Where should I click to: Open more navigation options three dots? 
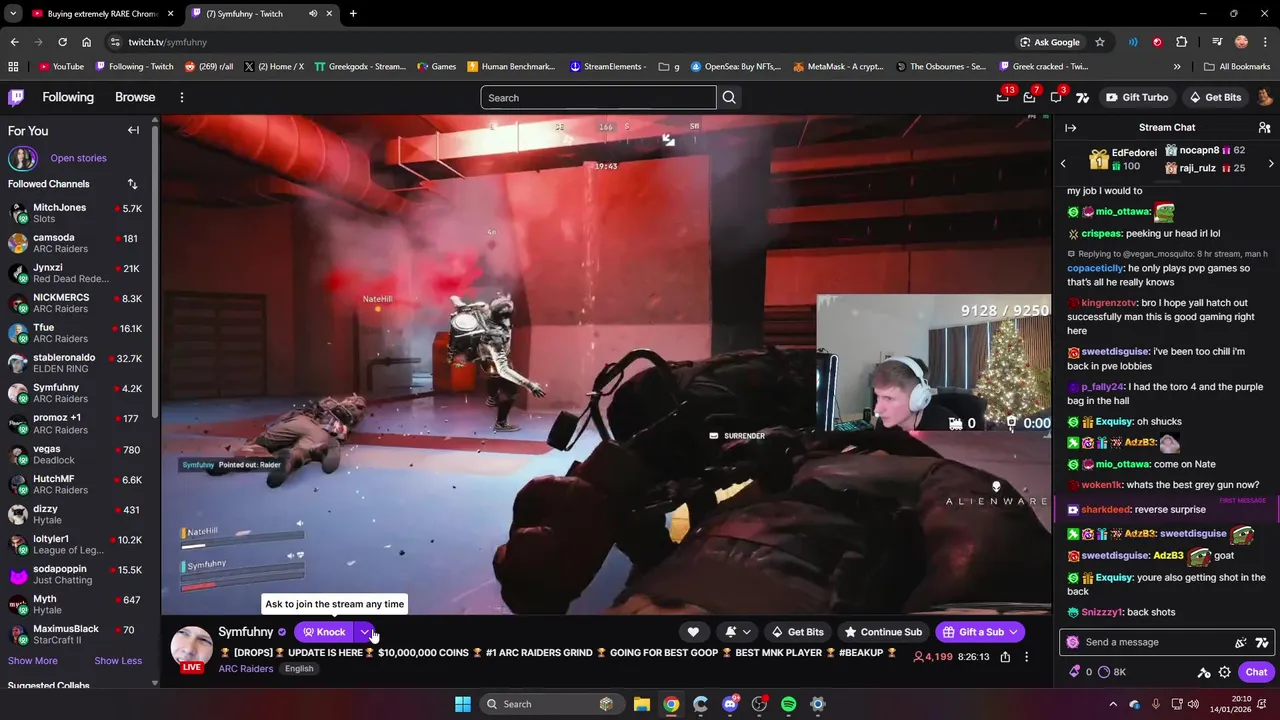point(181,97)
